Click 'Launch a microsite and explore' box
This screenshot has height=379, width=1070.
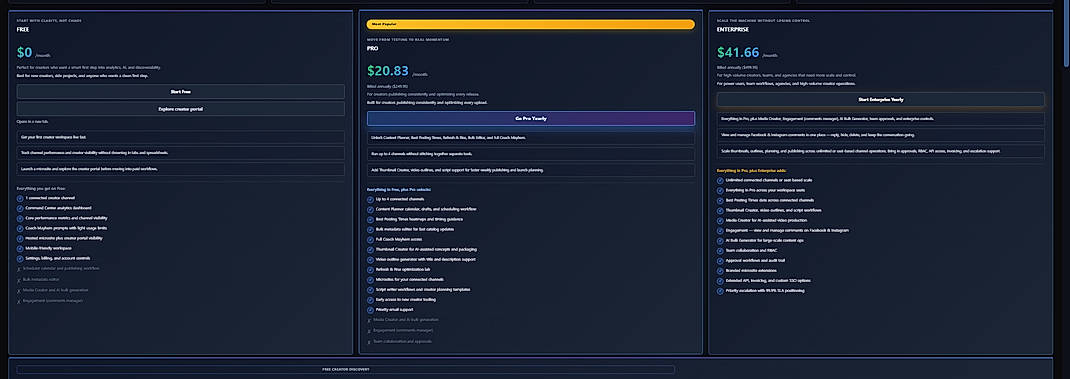tap(181, 169)
